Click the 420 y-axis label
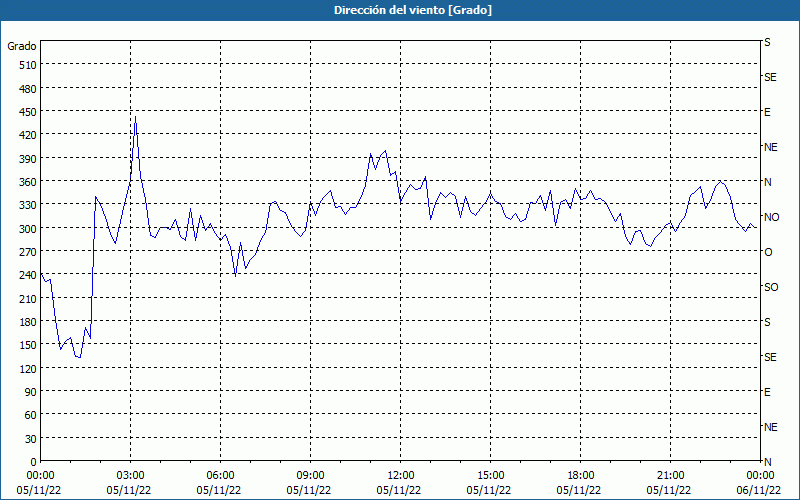Viewport: 800px width, 500px height. point(28,135)
